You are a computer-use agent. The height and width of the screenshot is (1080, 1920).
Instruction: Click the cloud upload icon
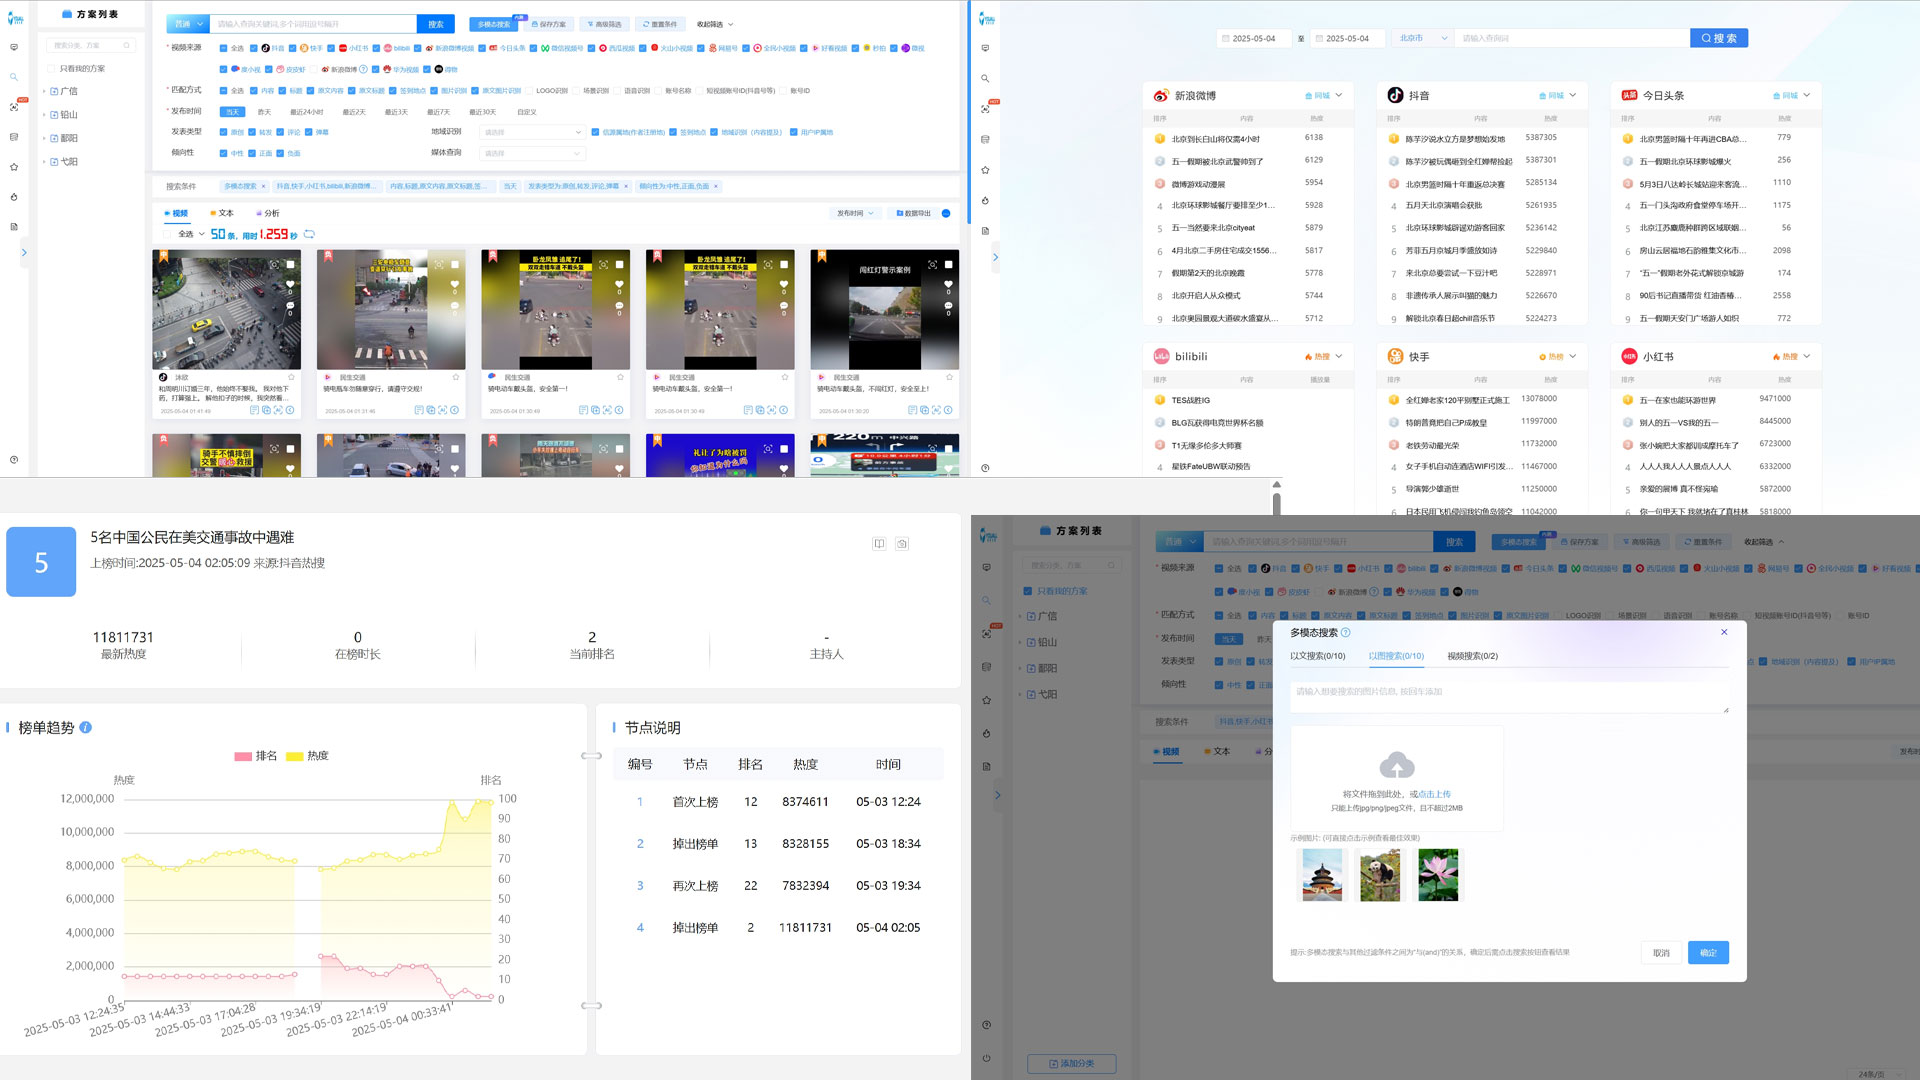pyautogui.click(x=1396, y=766)
